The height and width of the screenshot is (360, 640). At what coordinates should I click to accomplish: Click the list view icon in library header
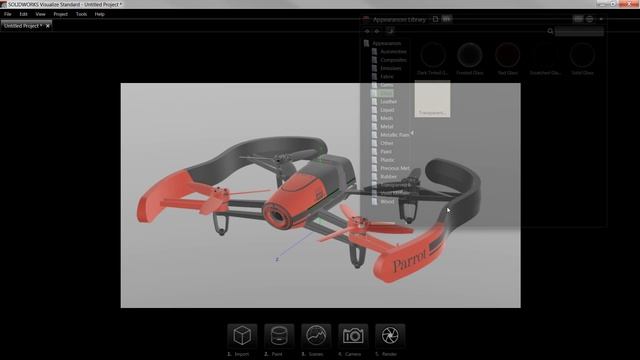coord(578,19)
